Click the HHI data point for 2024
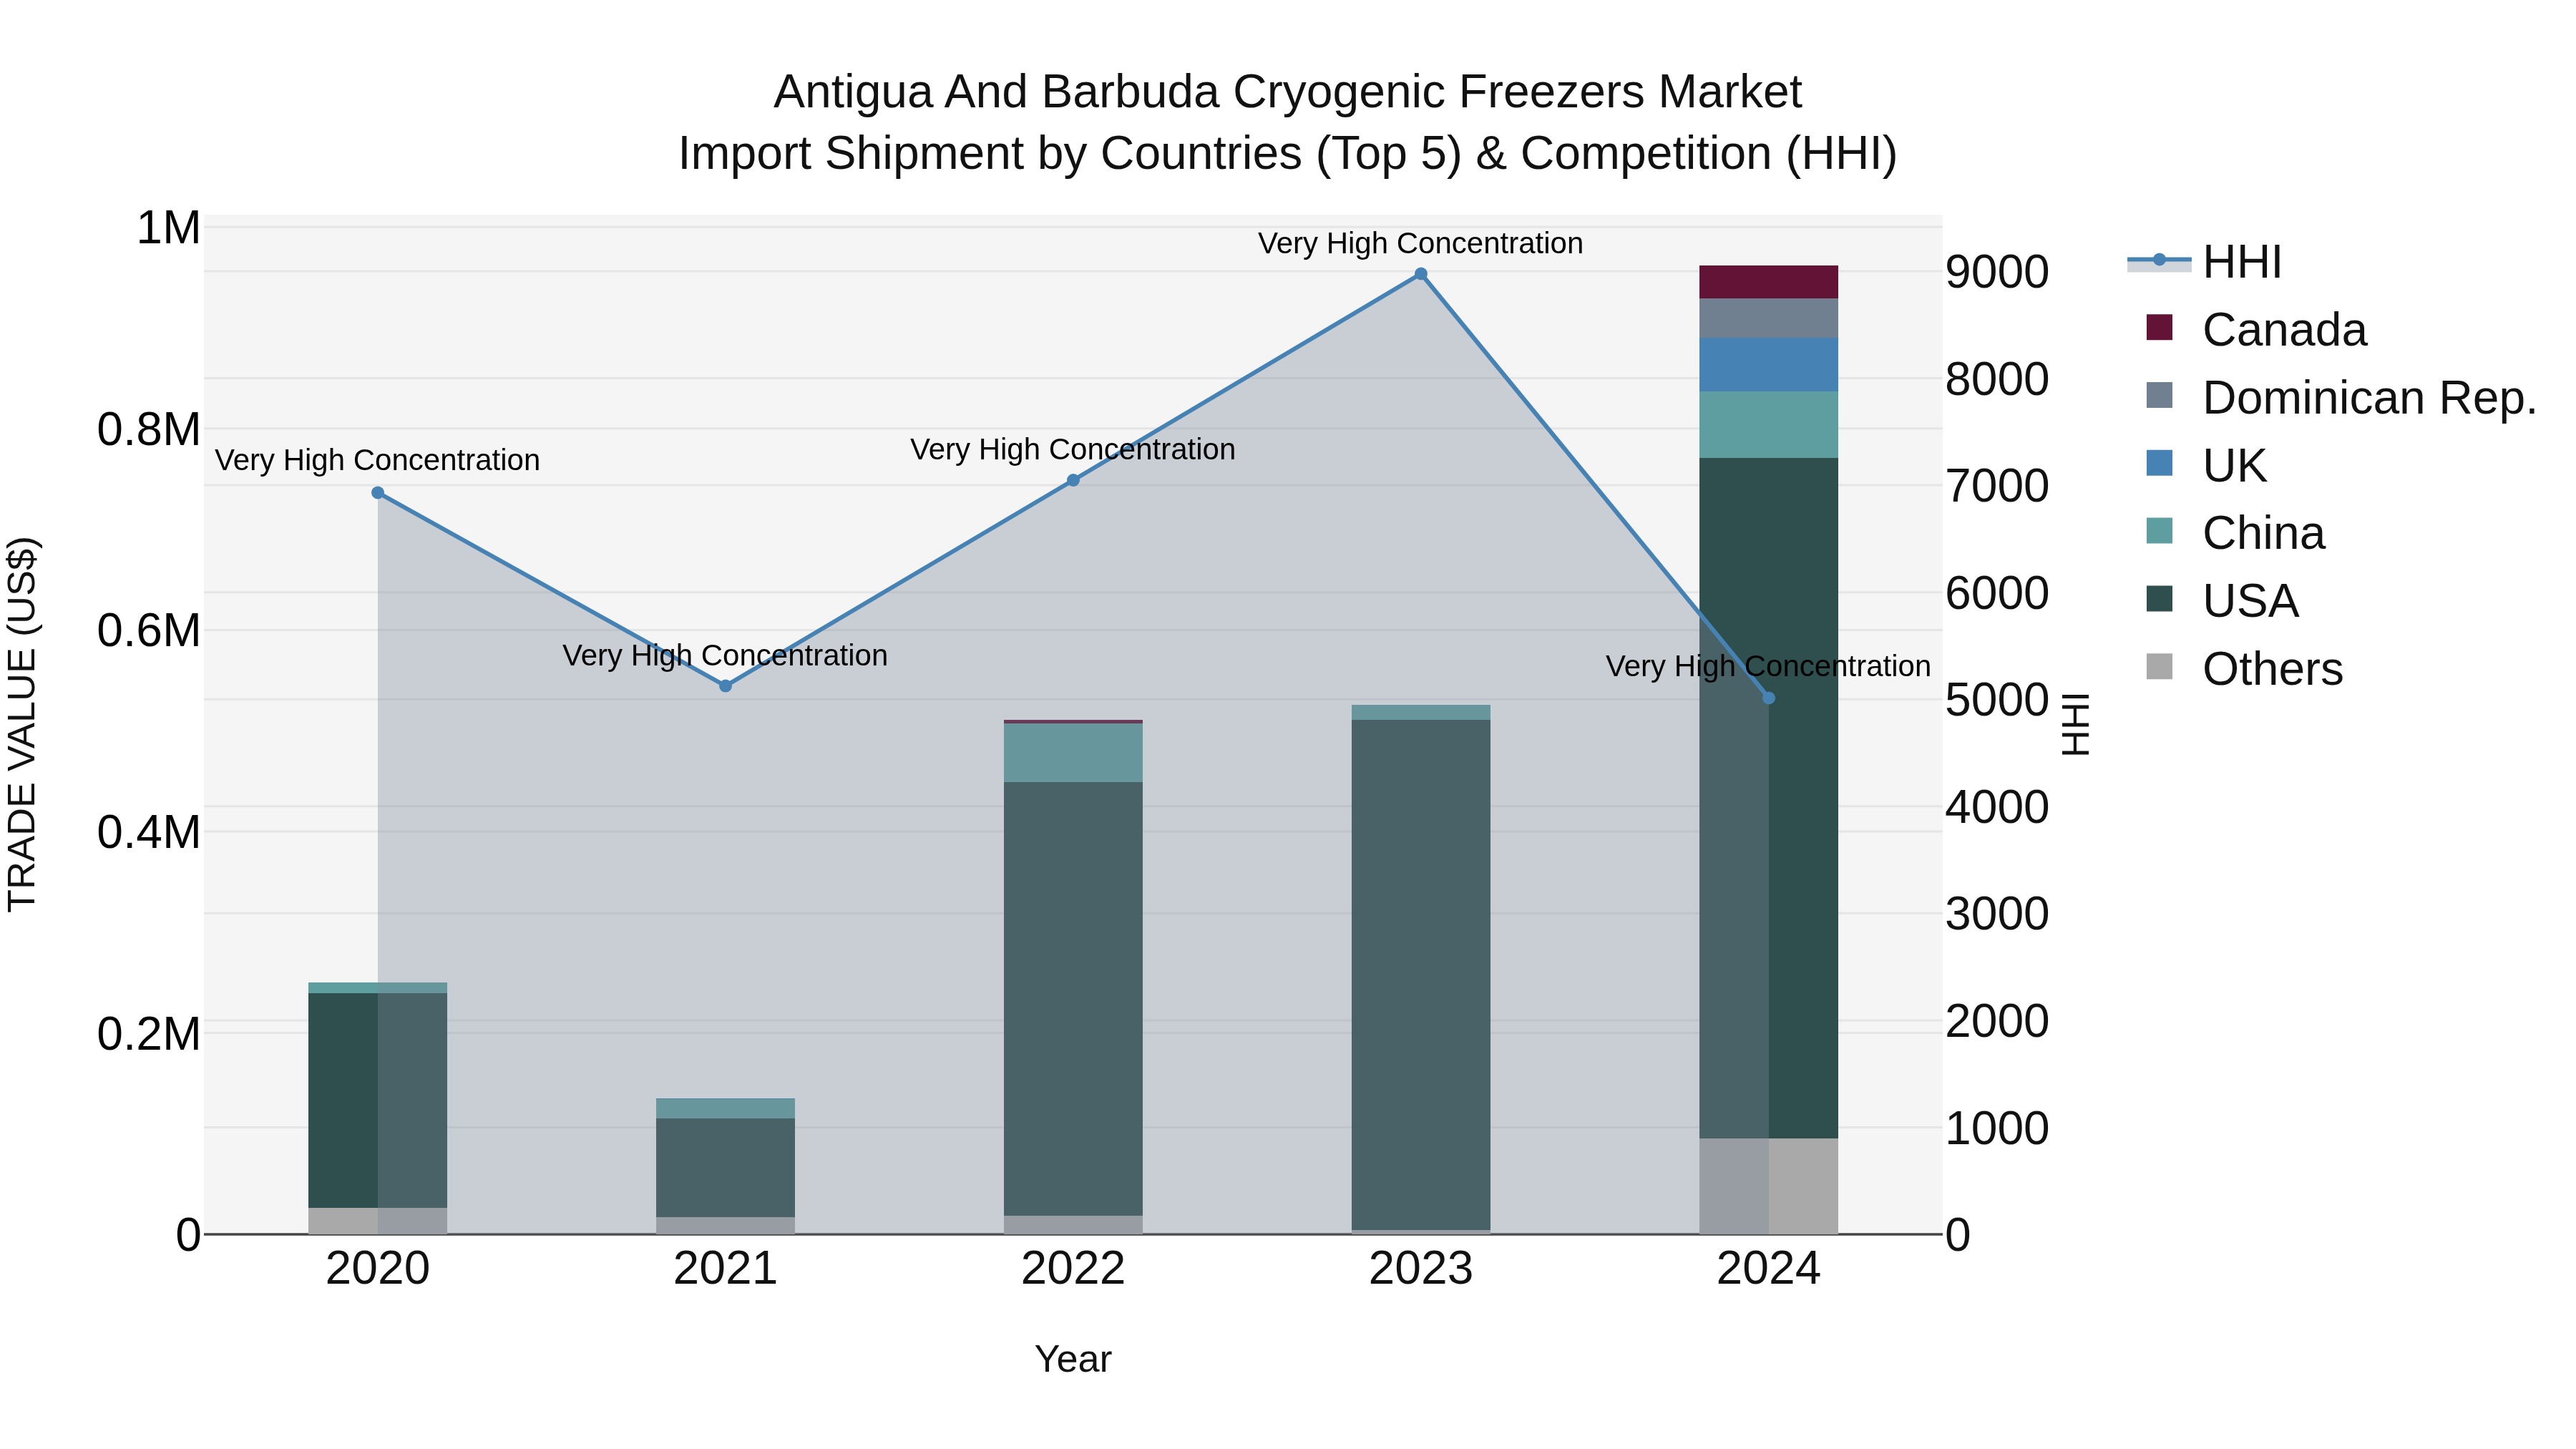Image resolution: width=2576 pixels, height=1449 pixels. [1769, 698]
